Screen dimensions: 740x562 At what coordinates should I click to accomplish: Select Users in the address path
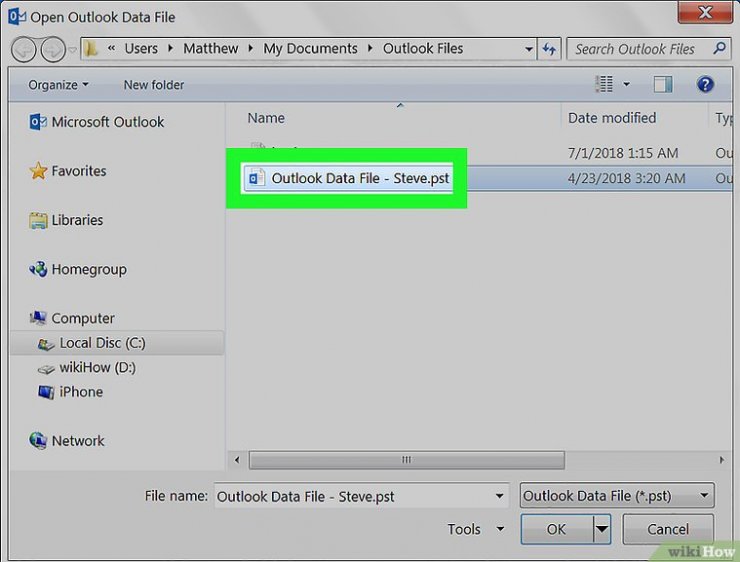[141, 48]
